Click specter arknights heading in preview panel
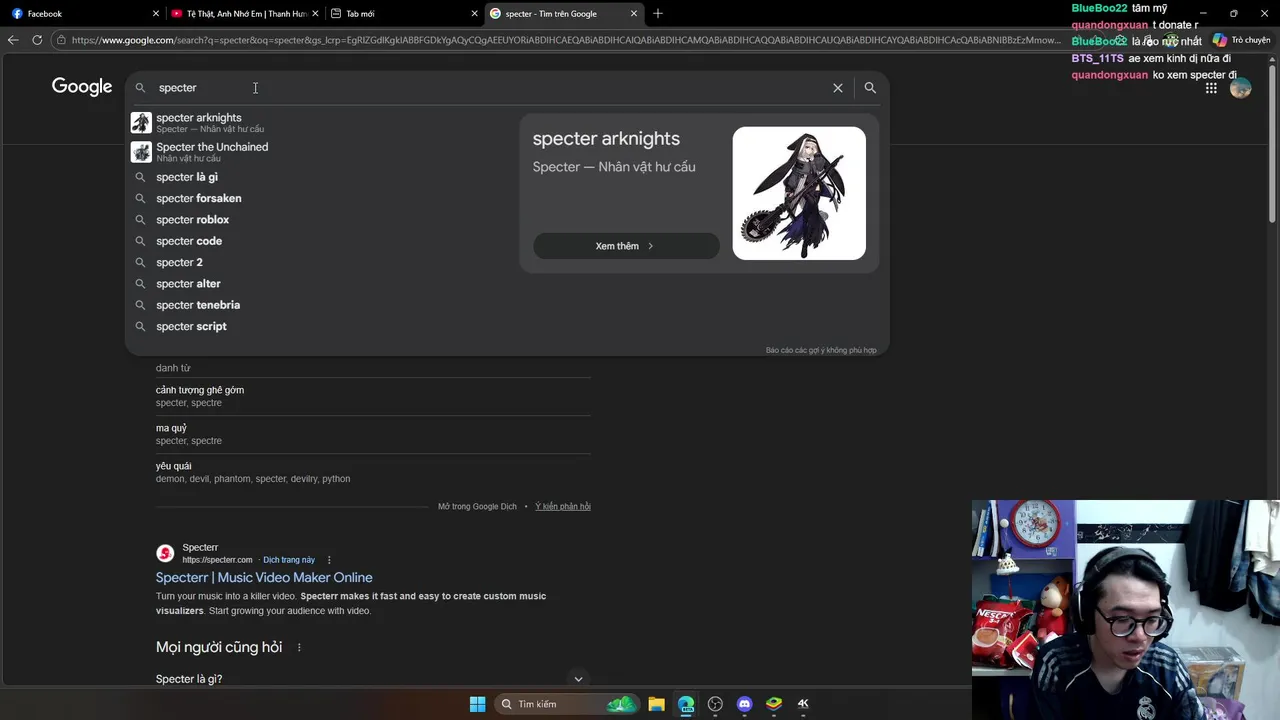Screen dimensions: 1280x720 [x=606, y=139]
